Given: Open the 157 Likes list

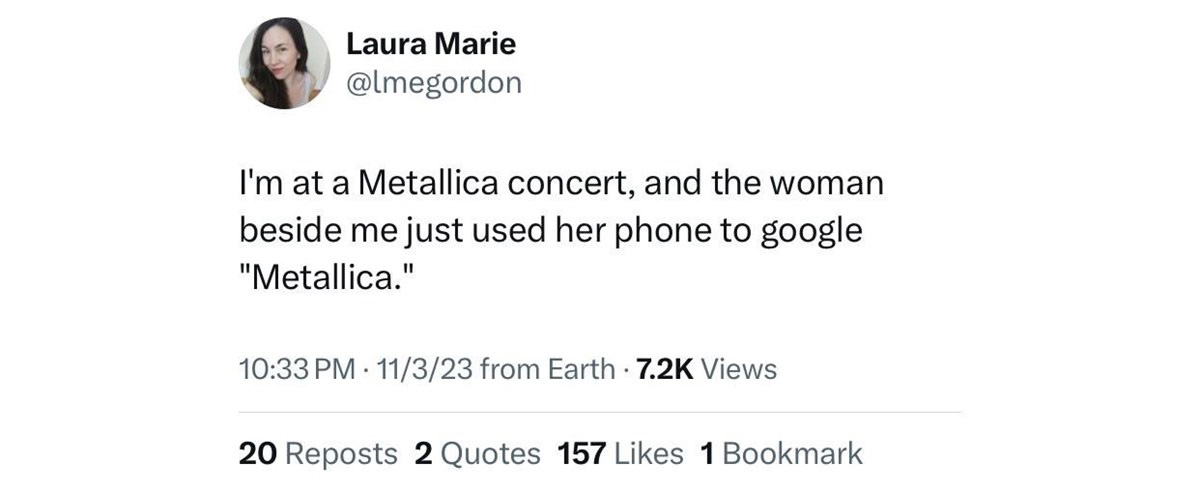Looking at the screenshot, I should click(620, 454).
